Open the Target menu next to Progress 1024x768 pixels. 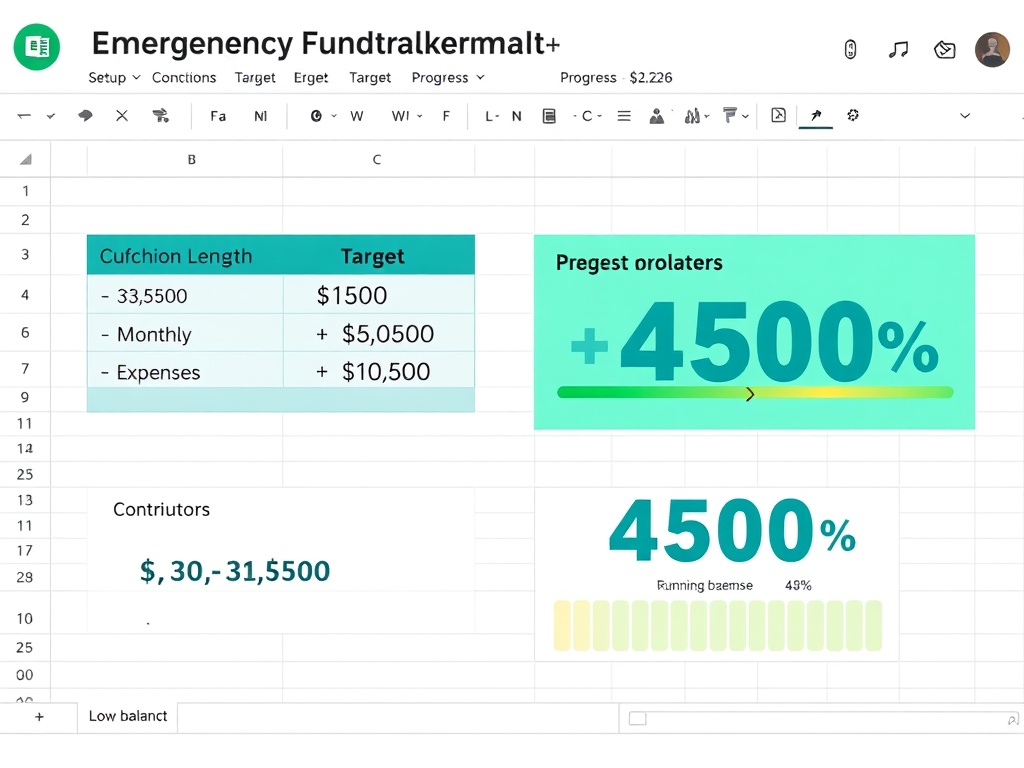point(370,78)
